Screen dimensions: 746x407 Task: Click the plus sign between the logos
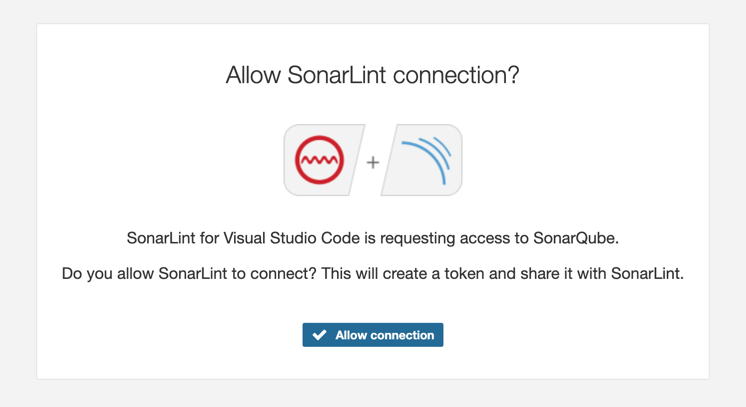373,161
